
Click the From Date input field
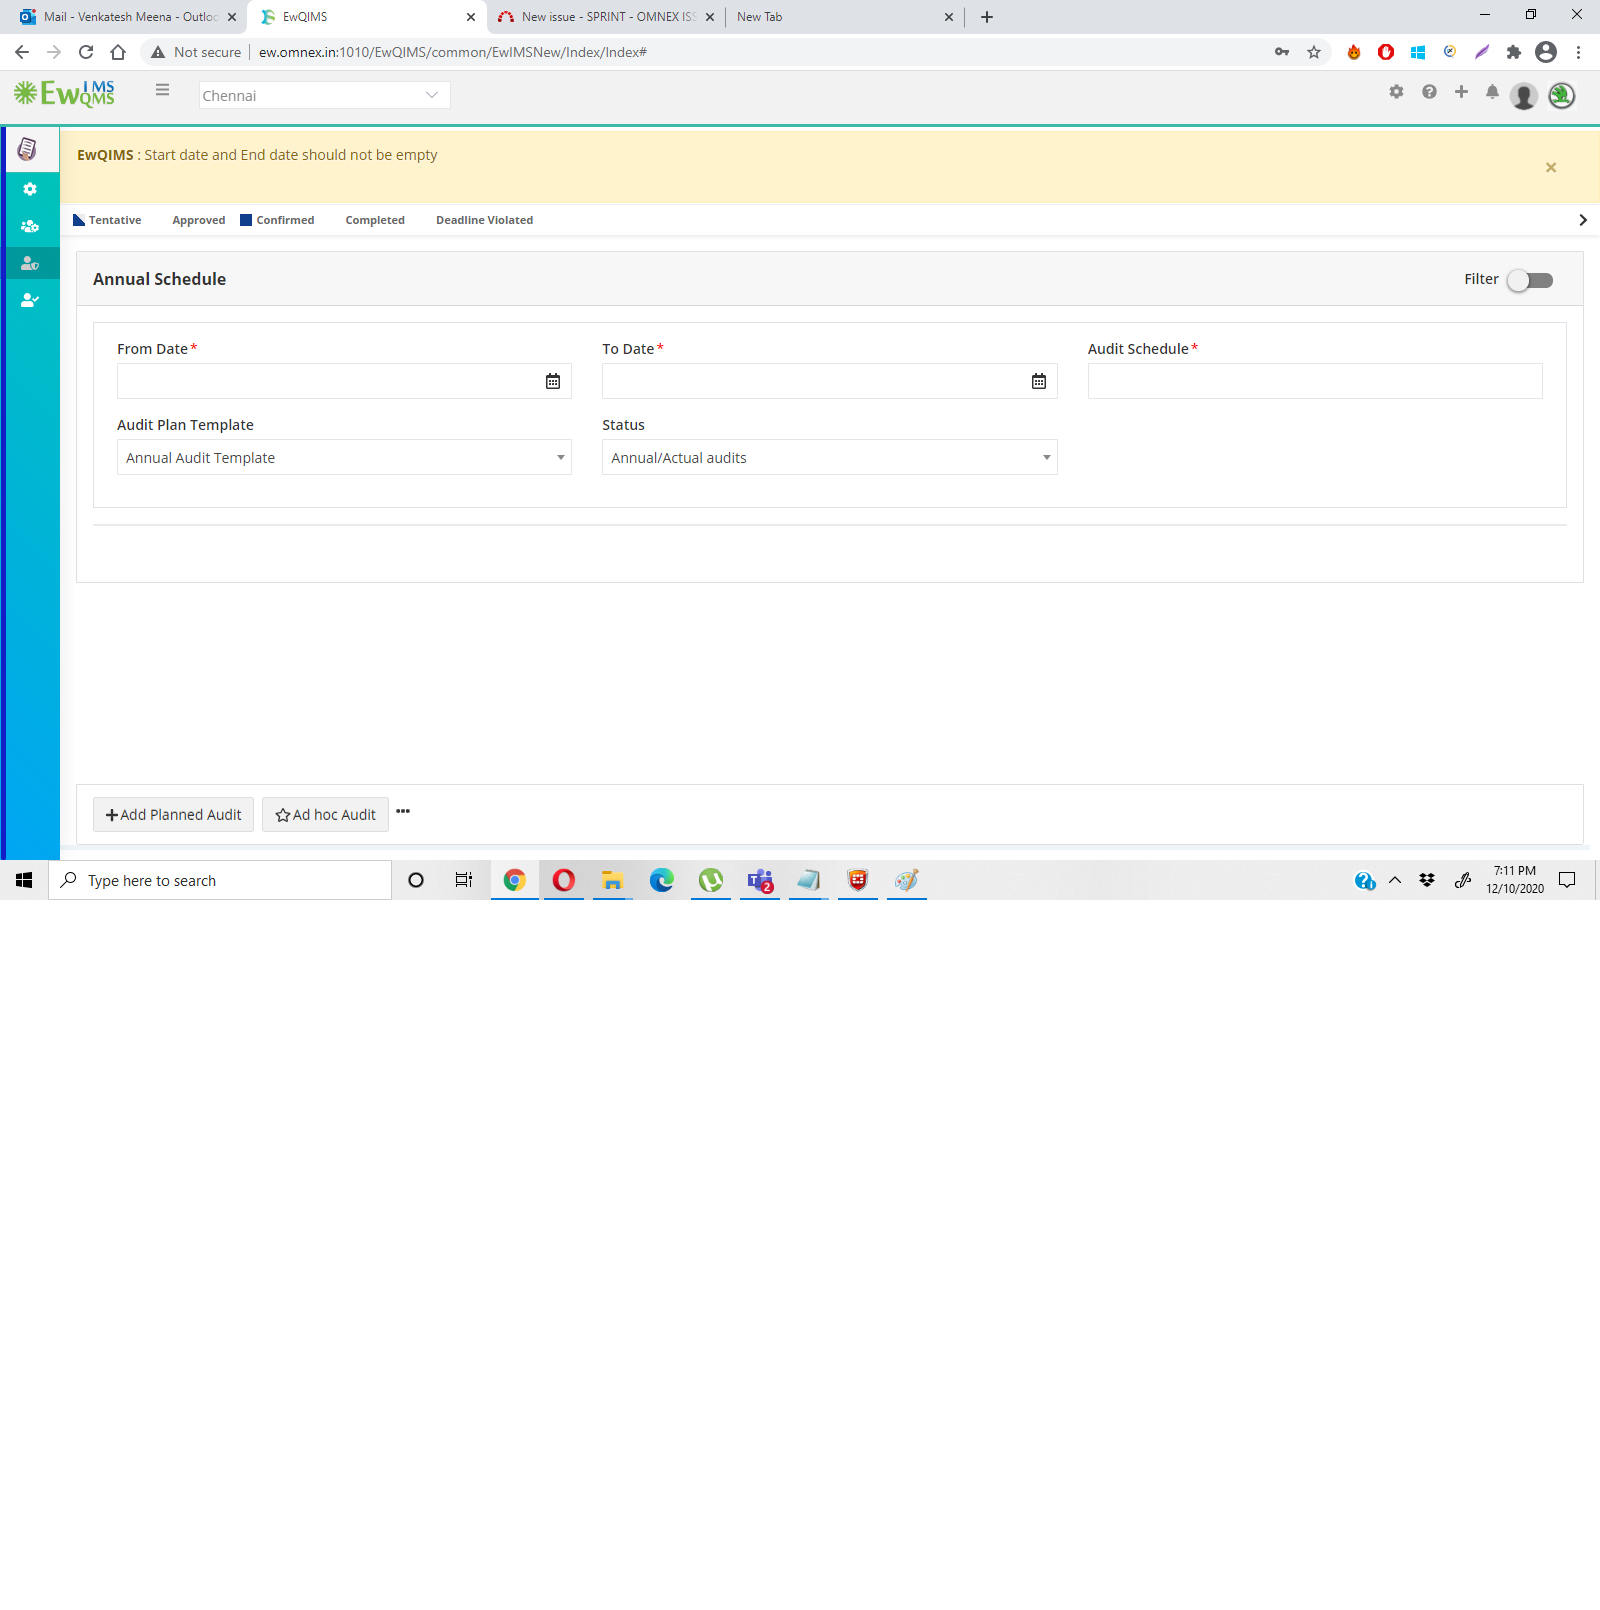coord(344,381)
